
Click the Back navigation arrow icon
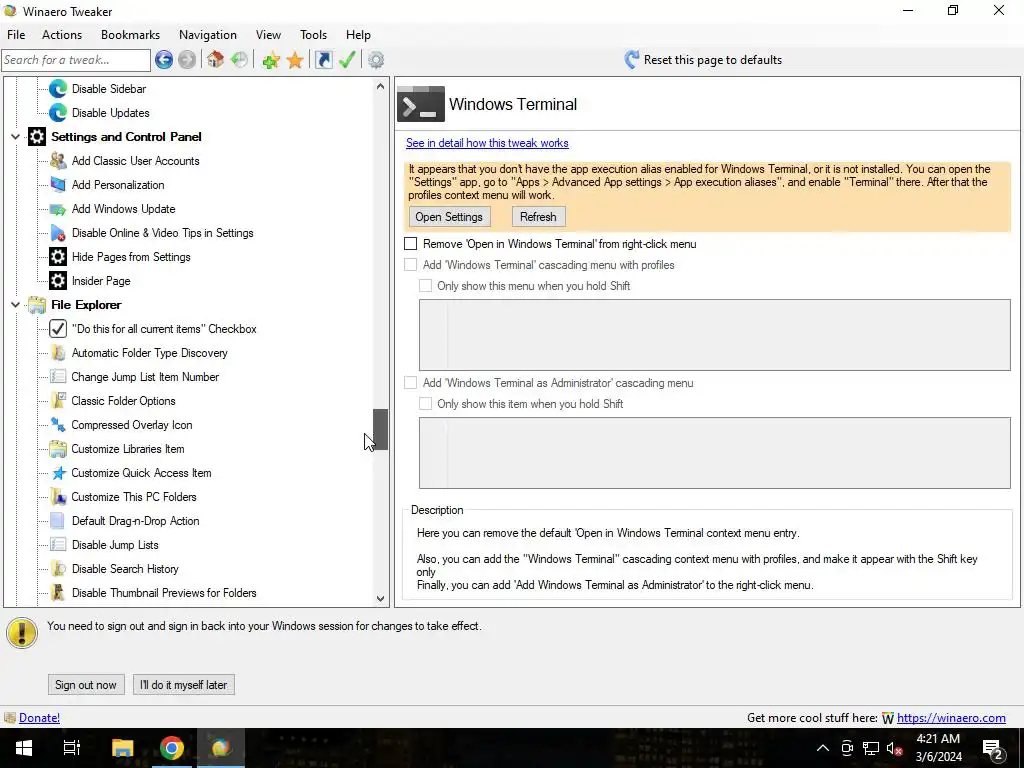(x=164, y=60)
